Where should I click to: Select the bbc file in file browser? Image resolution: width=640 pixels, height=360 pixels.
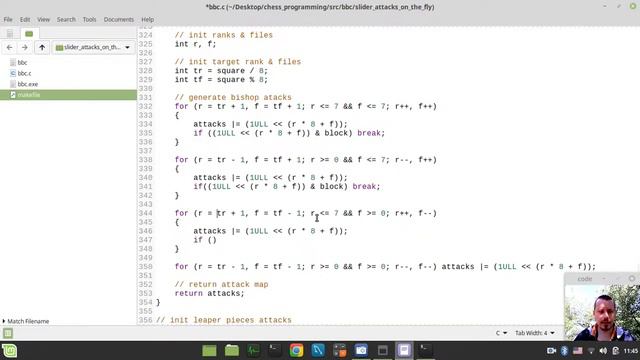22,62
